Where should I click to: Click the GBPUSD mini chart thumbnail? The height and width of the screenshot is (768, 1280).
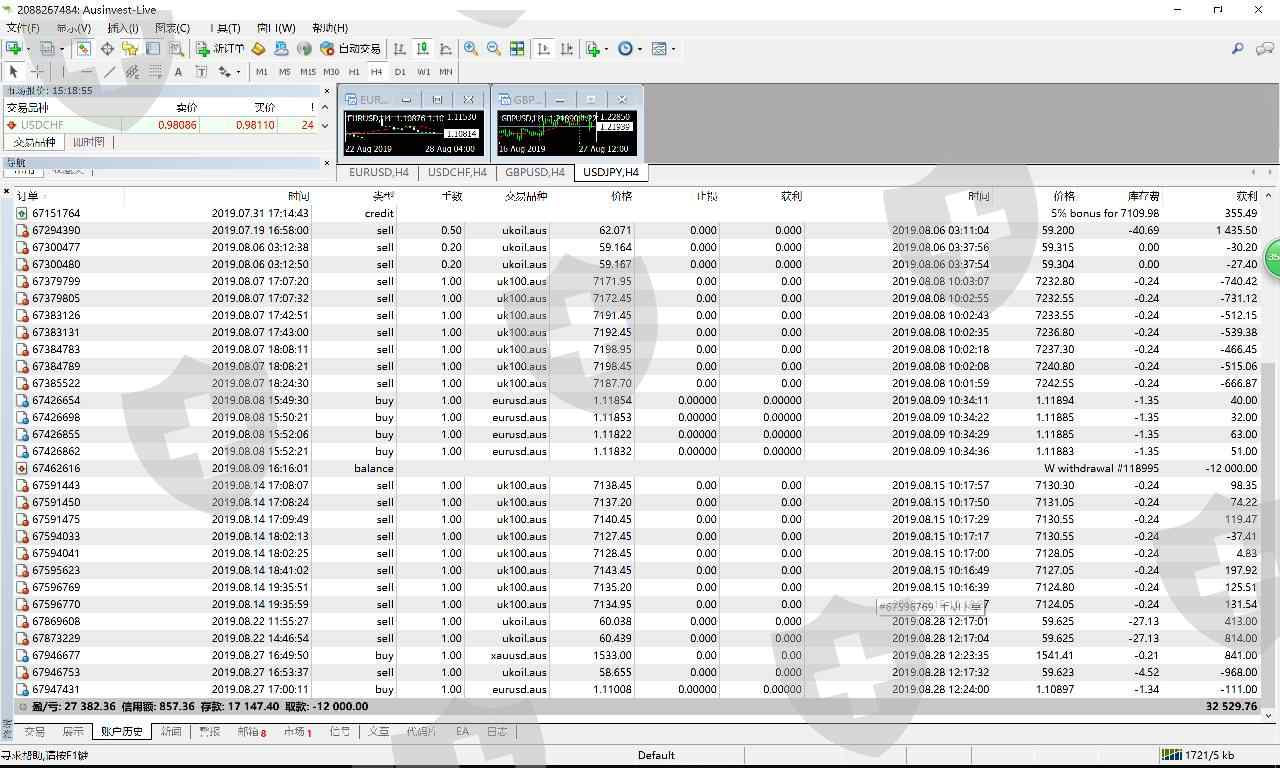[565, 132]
